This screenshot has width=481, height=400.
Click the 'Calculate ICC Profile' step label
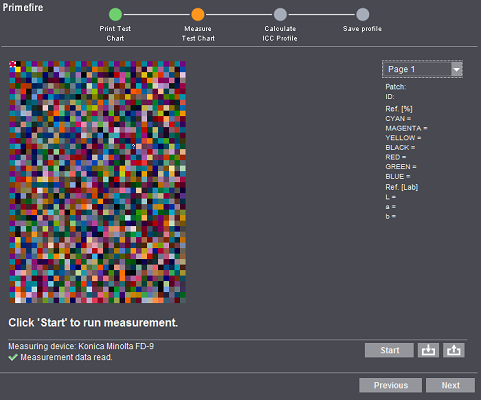[280, 33]
